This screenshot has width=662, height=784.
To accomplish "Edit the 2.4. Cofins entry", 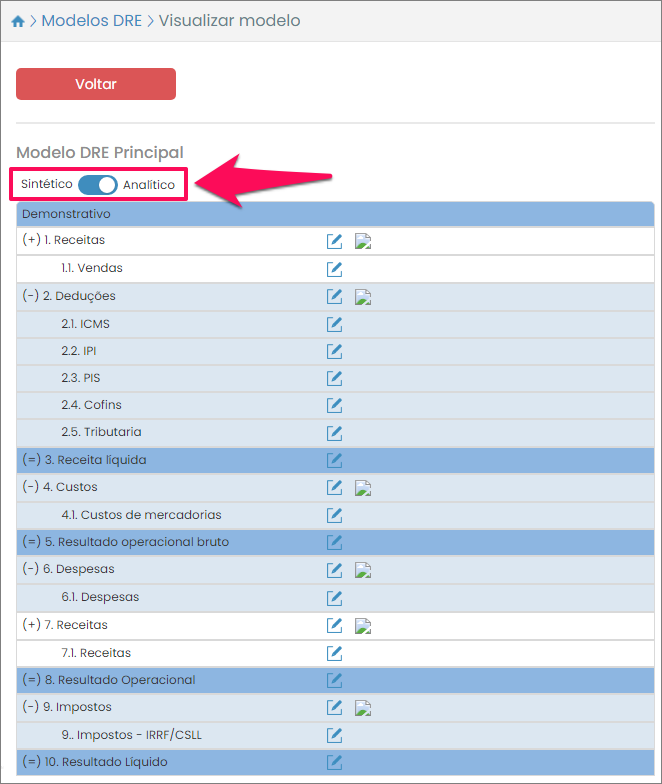I will coord(335,406).
